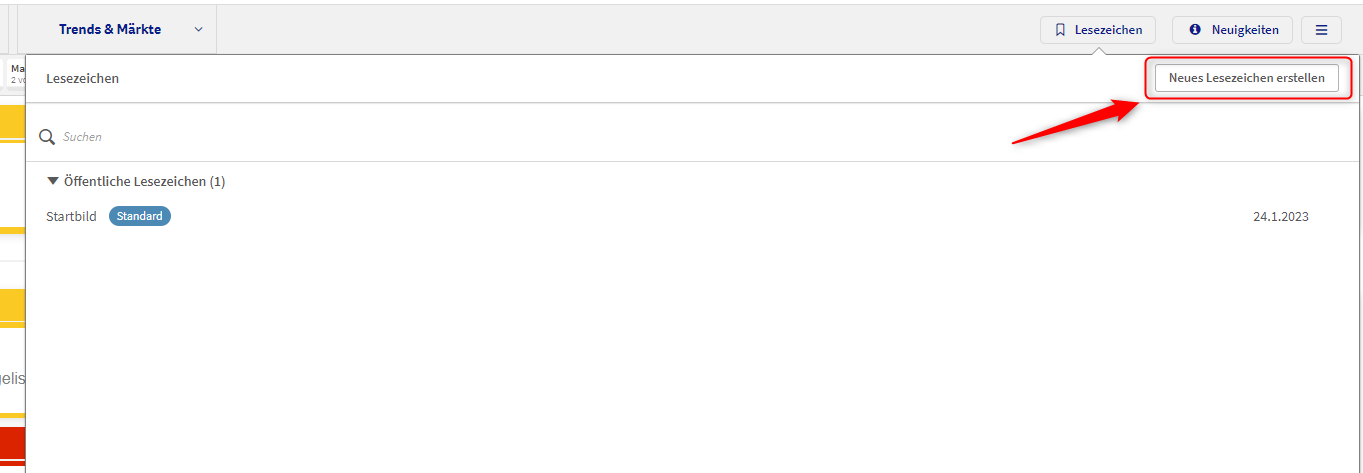The width and height of the screenshot is (1363, 473).
Task: Open the hamburger menu icon
Action: click(1321, 30)
